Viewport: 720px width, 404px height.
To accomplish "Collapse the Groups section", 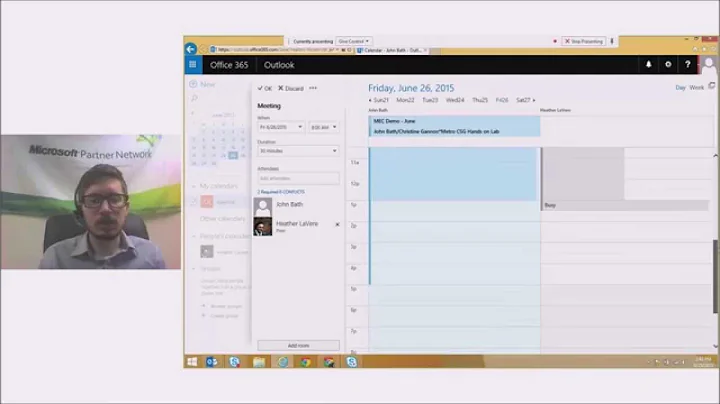I will pyautogui.click(x=194, y=269).
